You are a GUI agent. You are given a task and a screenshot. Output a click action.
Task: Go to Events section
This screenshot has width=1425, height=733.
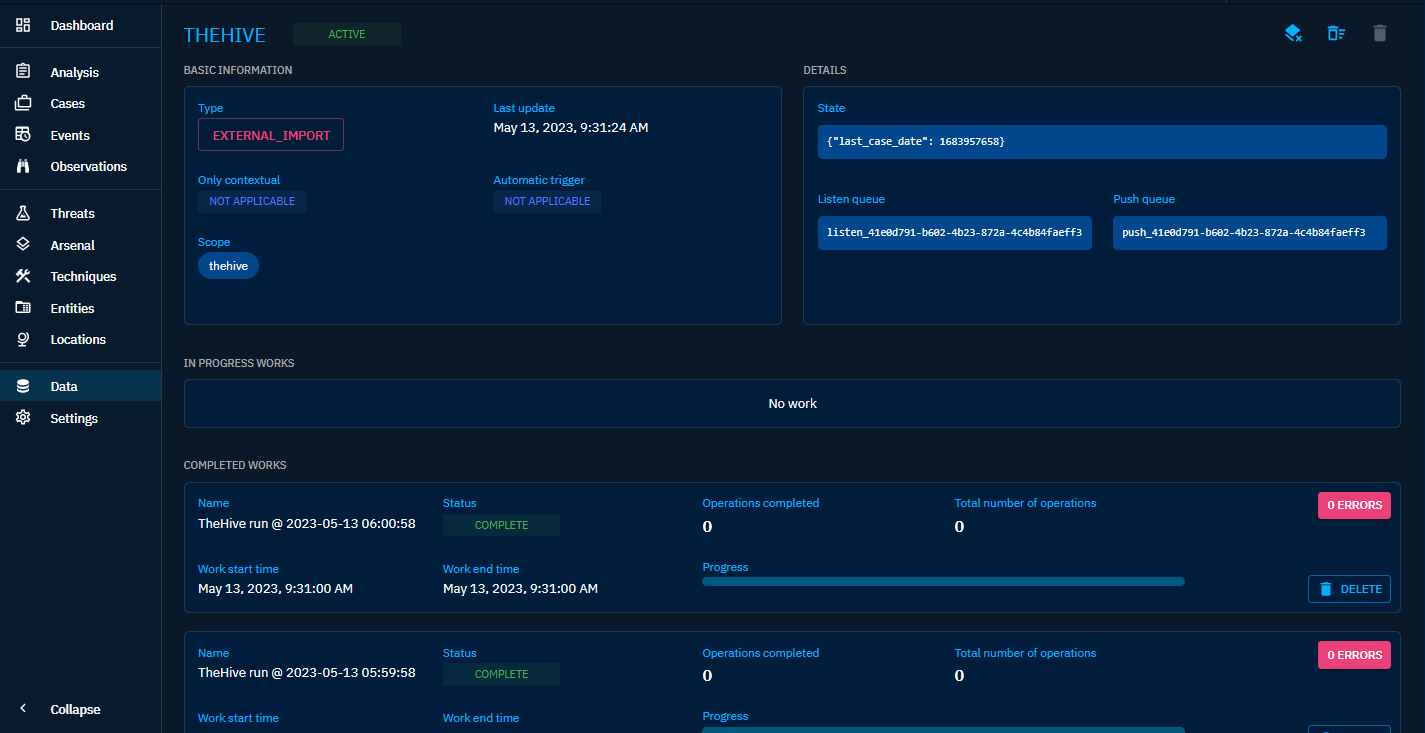pyautogui.click(x=81, y=135)
